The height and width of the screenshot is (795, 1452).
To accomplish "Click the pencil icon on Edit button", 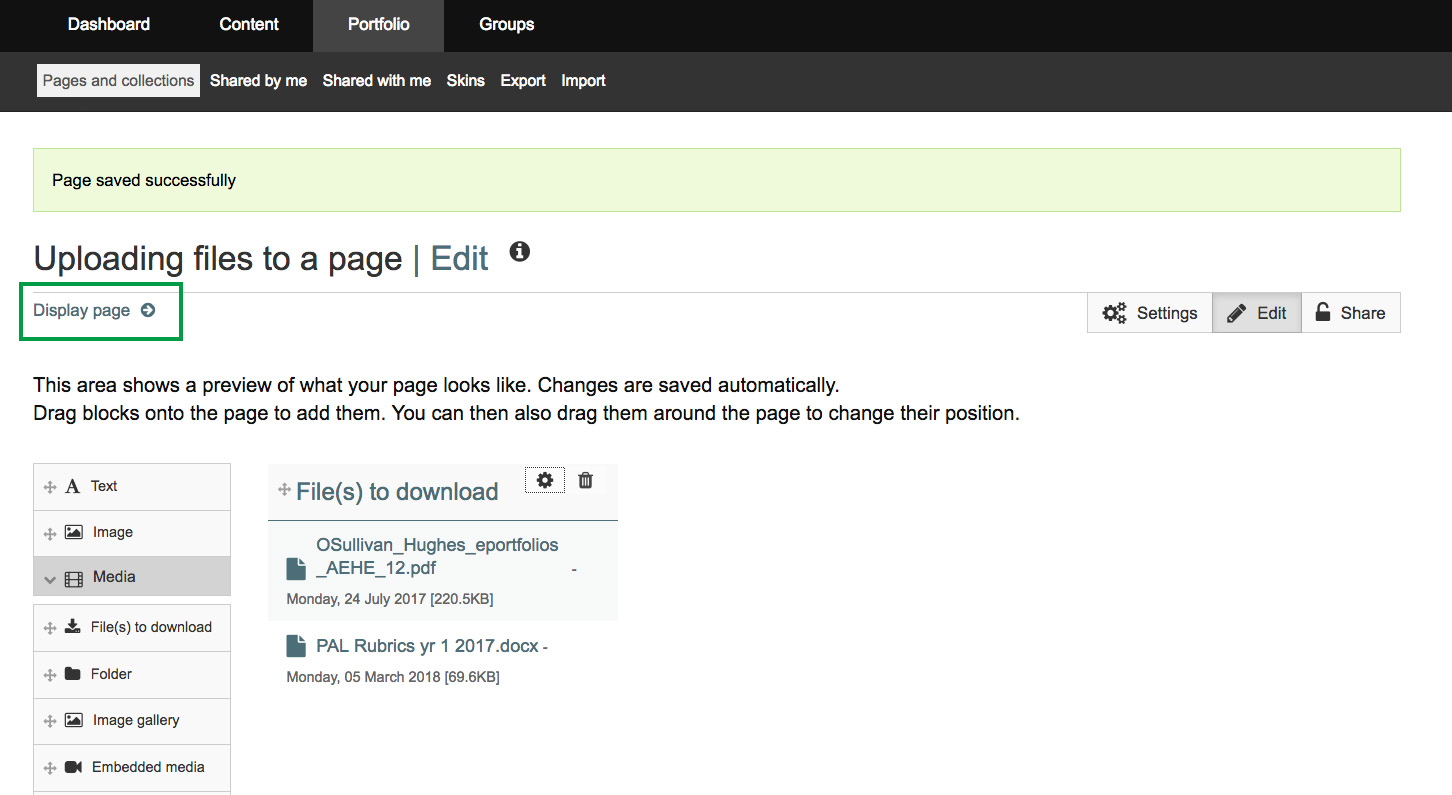I will coord(1237,313).
